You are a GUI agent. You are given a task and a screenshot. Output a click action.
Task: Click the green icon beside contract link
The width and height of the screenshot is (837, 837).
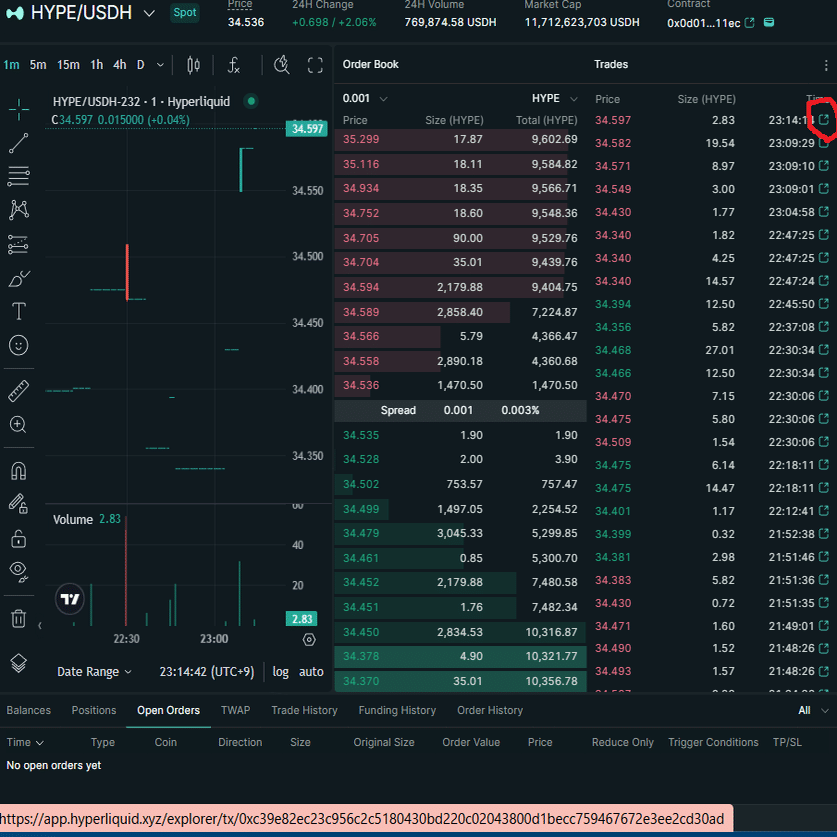click(769, 22)
